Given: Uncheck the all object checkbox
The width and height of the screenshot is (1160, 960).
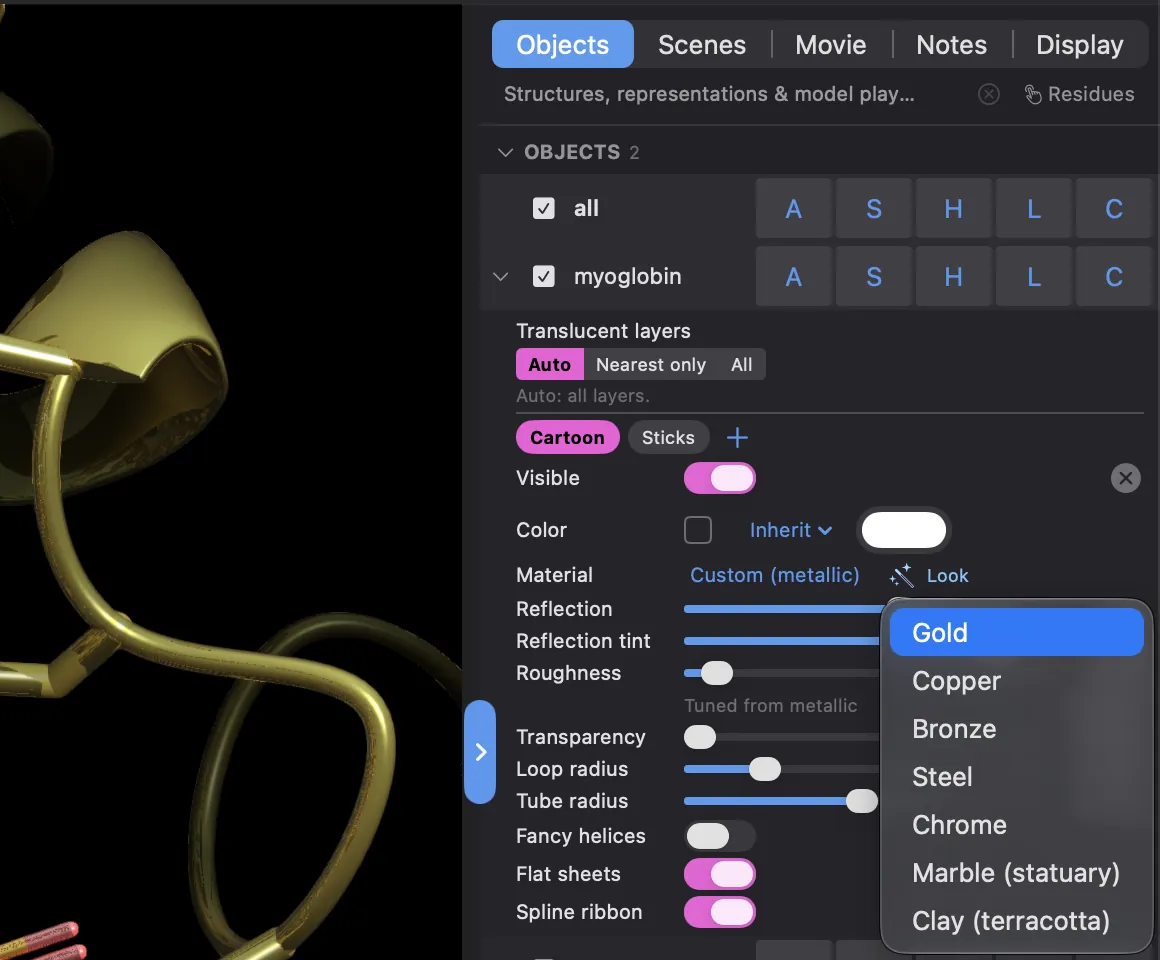Looking at the screenshot, I should coord(544,209).
